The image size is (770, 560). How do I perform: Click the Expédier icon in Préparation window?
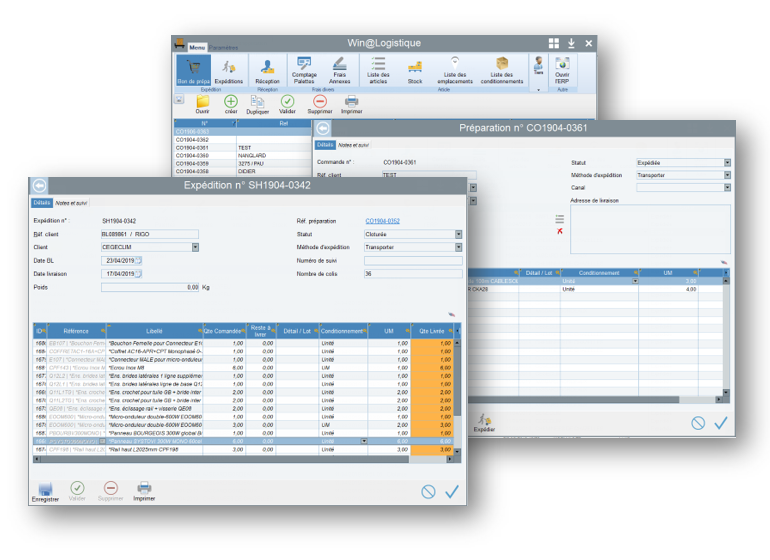(484, 423)
